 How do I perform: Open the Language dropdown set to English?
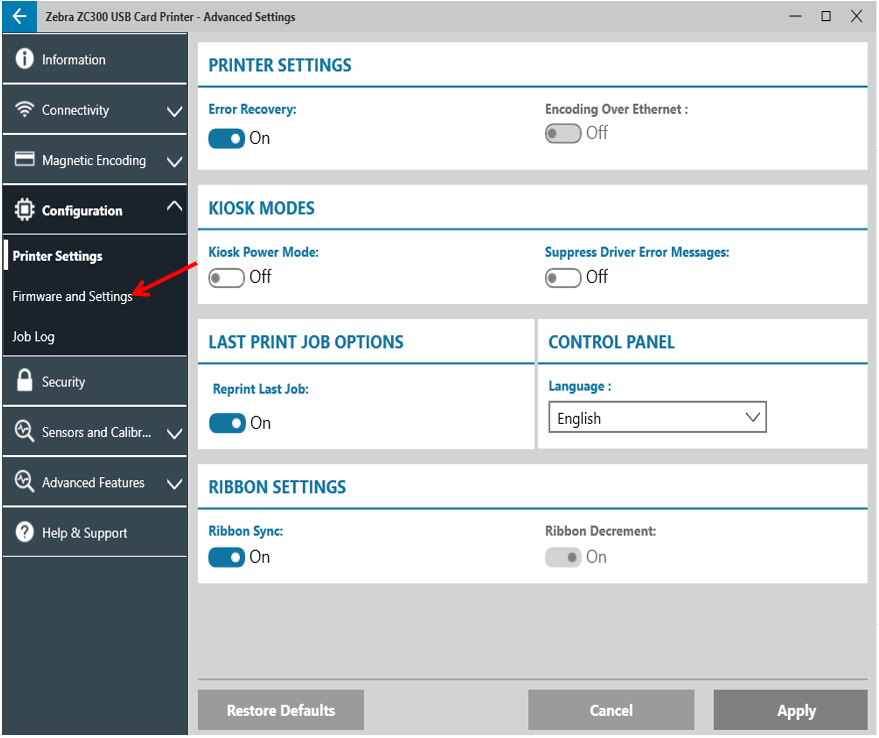pos(657,417)
